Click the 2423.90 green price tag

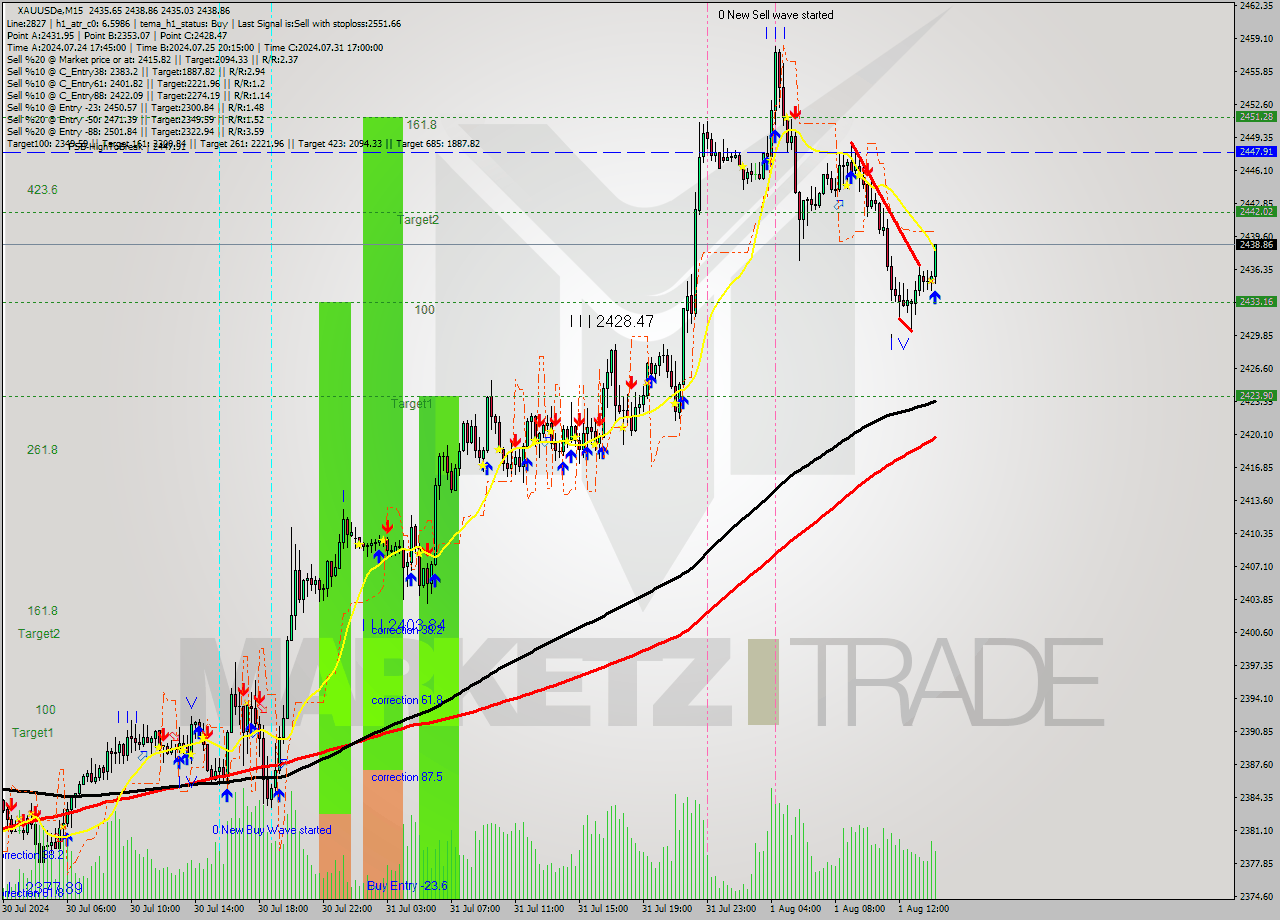[1256, 396]
